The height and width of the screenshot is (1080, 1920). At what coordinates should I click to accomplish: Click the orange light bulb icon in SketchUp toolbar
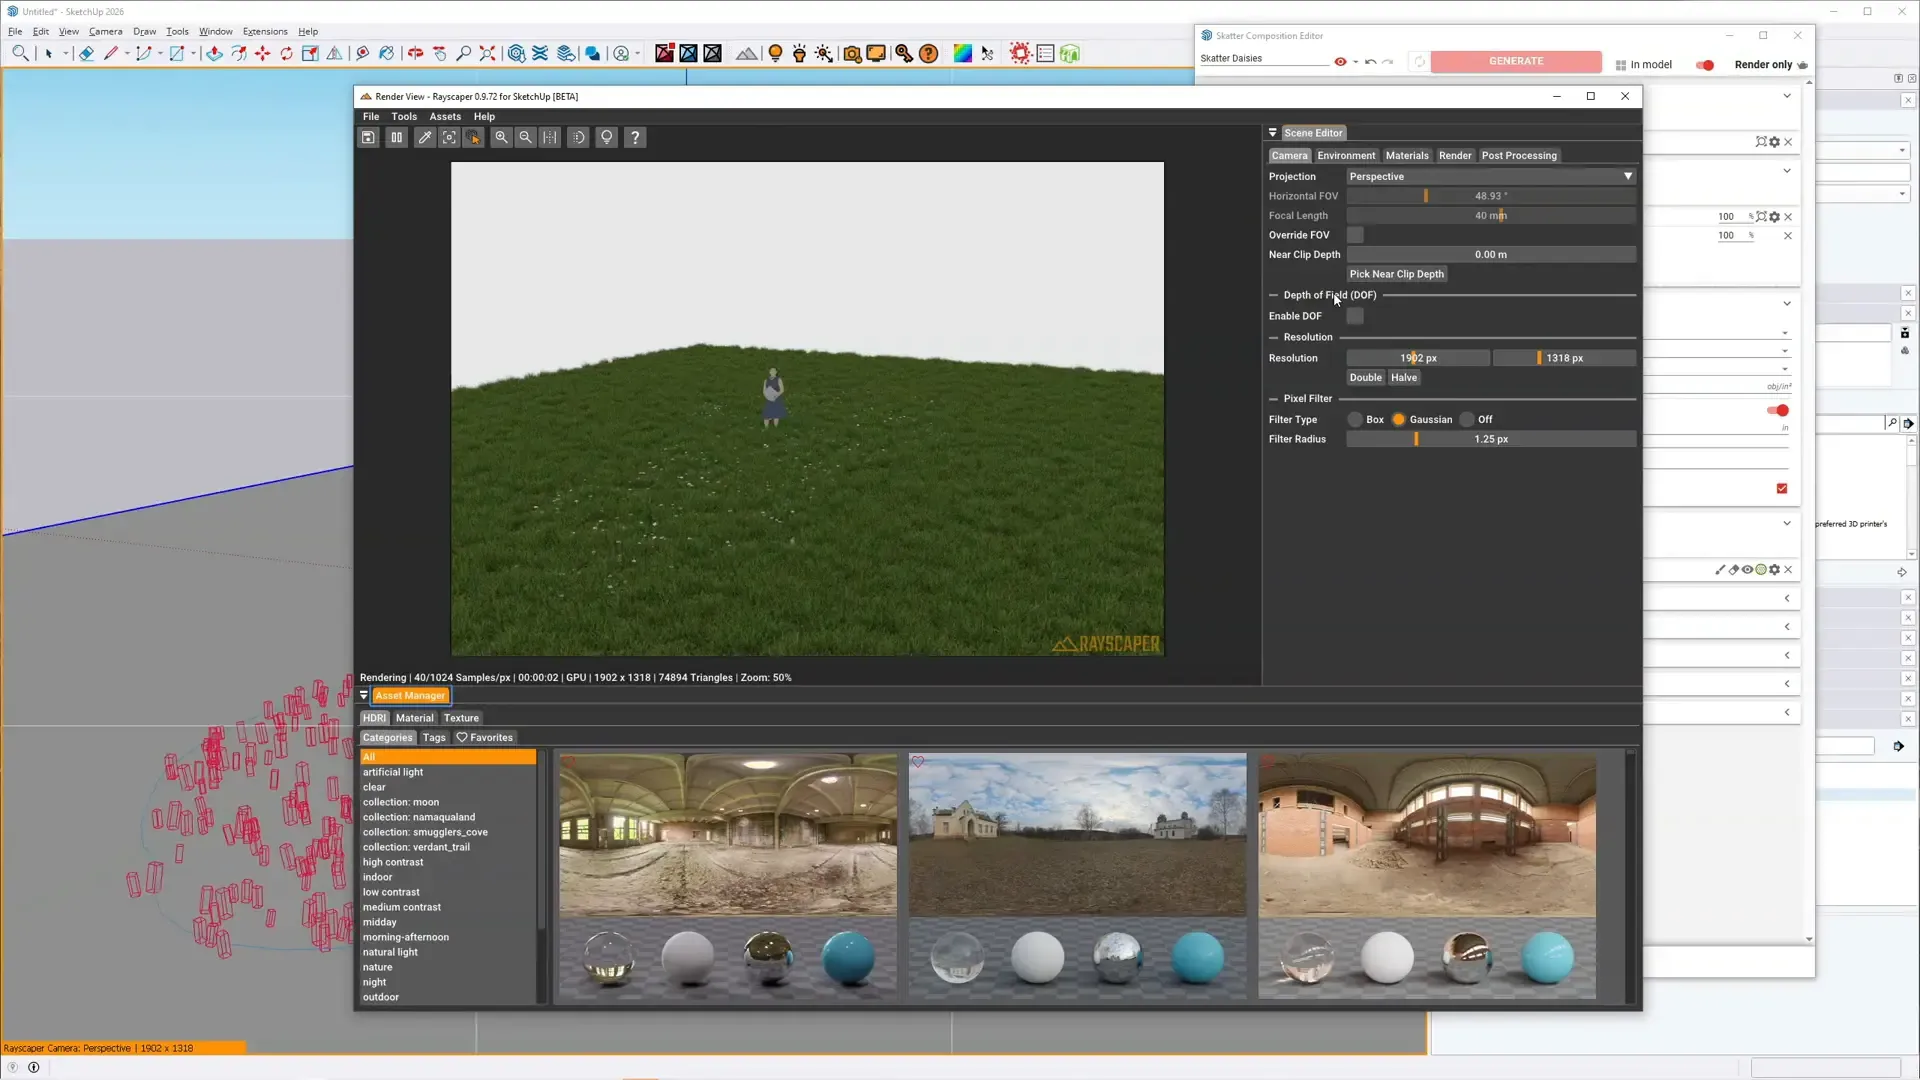[x=775, y=54]
